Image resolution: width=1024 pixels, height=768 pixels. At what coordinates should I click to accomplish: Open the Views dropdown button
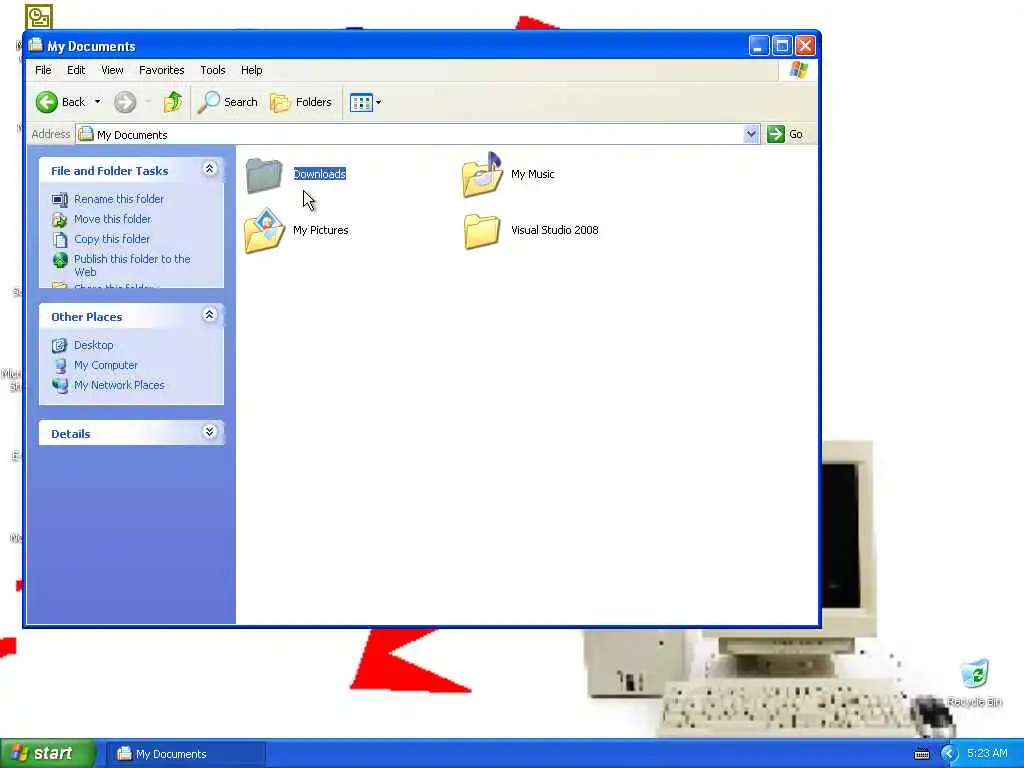365,102
